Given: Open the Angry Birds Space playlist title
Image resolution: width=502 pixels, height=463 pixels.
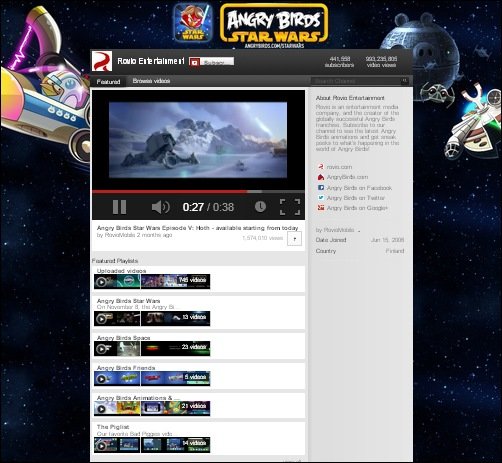Looking at the screenshot, I should pyautogui.click(x=123, y=338).
